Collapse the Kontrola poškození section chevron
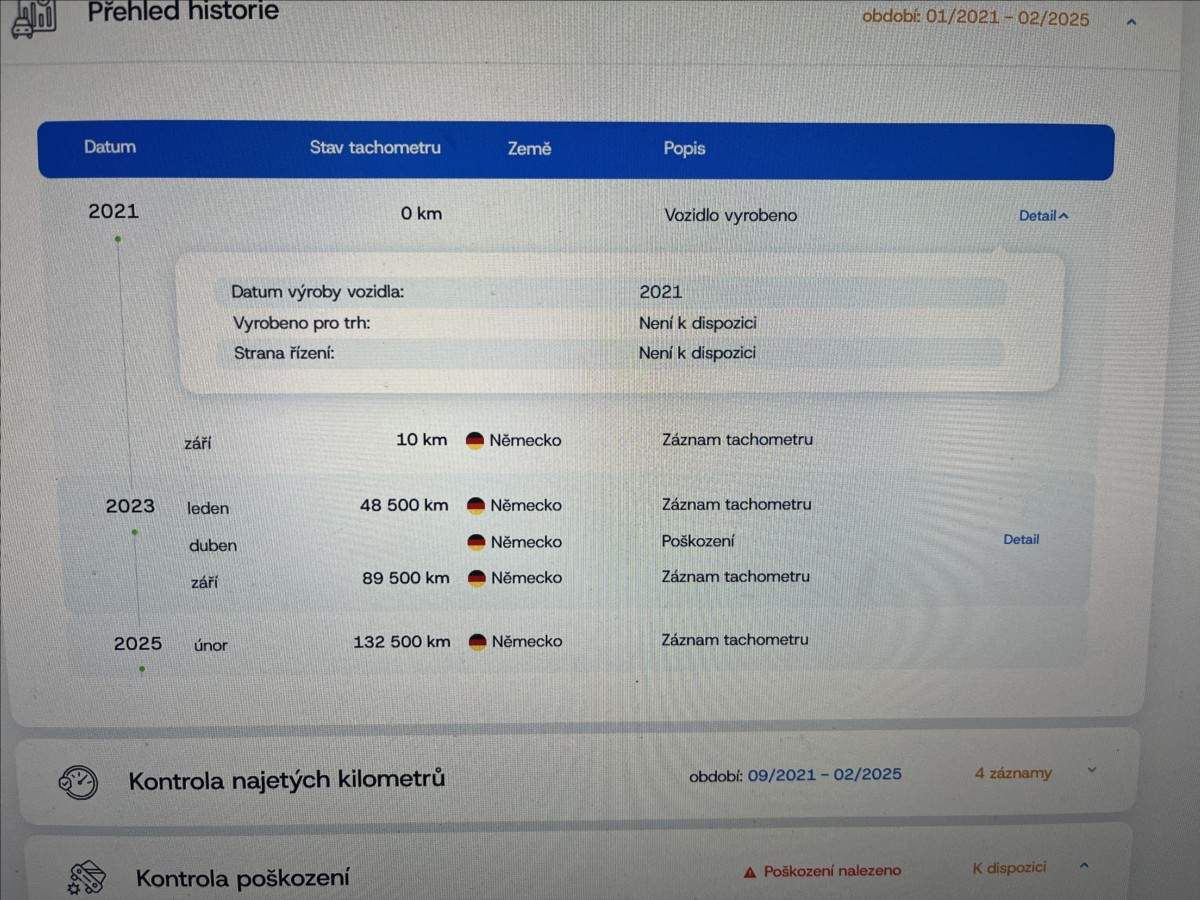 [x=1085, y=865]
